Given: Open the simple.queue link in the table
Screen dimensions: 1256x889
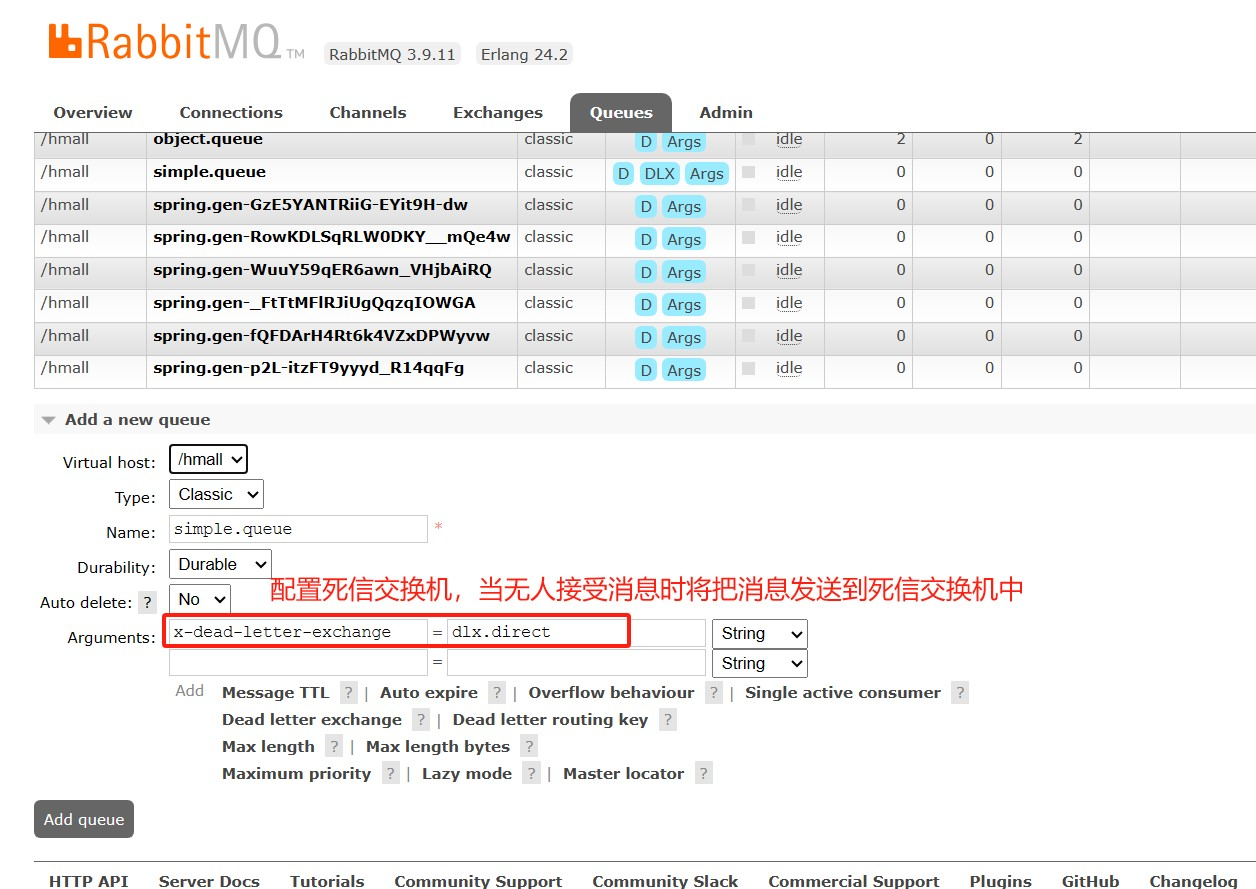Looking at the screenshot, I should click(210, 172).
